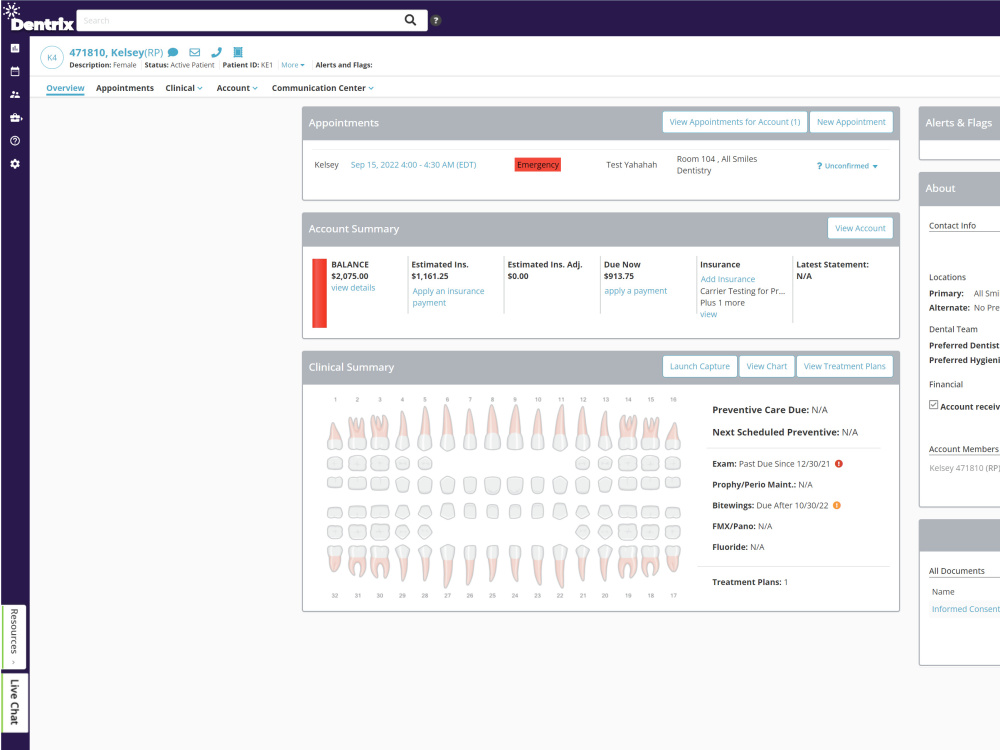Switch to the Appointments tab
This screenshot has width=1000, height=750.
click(x=125, y=88)
